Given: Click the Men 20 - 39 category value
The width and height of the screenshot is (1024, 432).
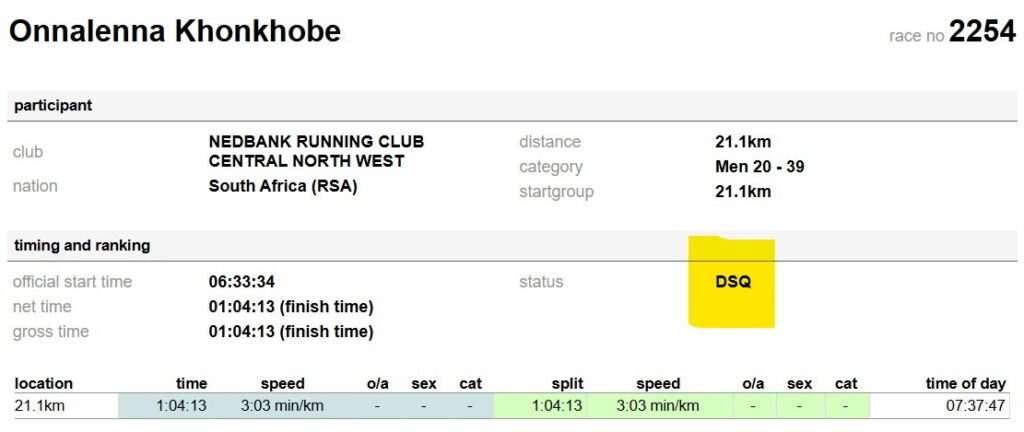Looking at the screenshot, I should point(760,166).
